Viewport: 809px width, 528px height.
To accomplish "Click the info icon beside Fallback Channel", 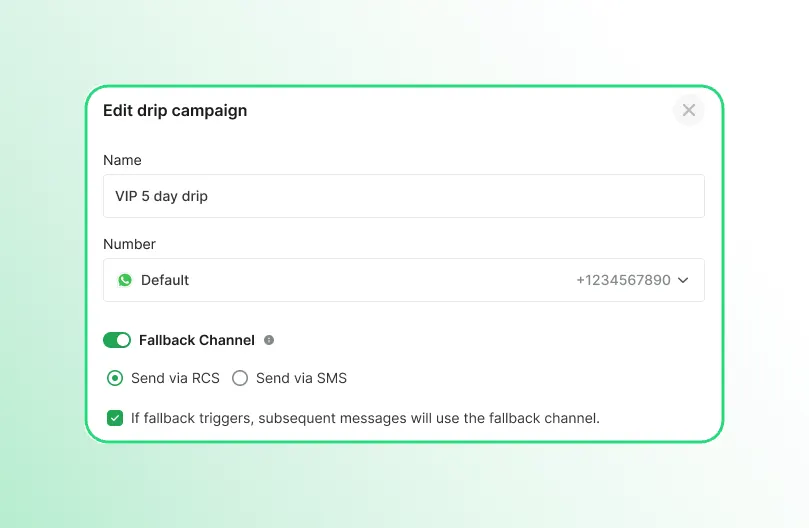I will click(x=269, y=340).
